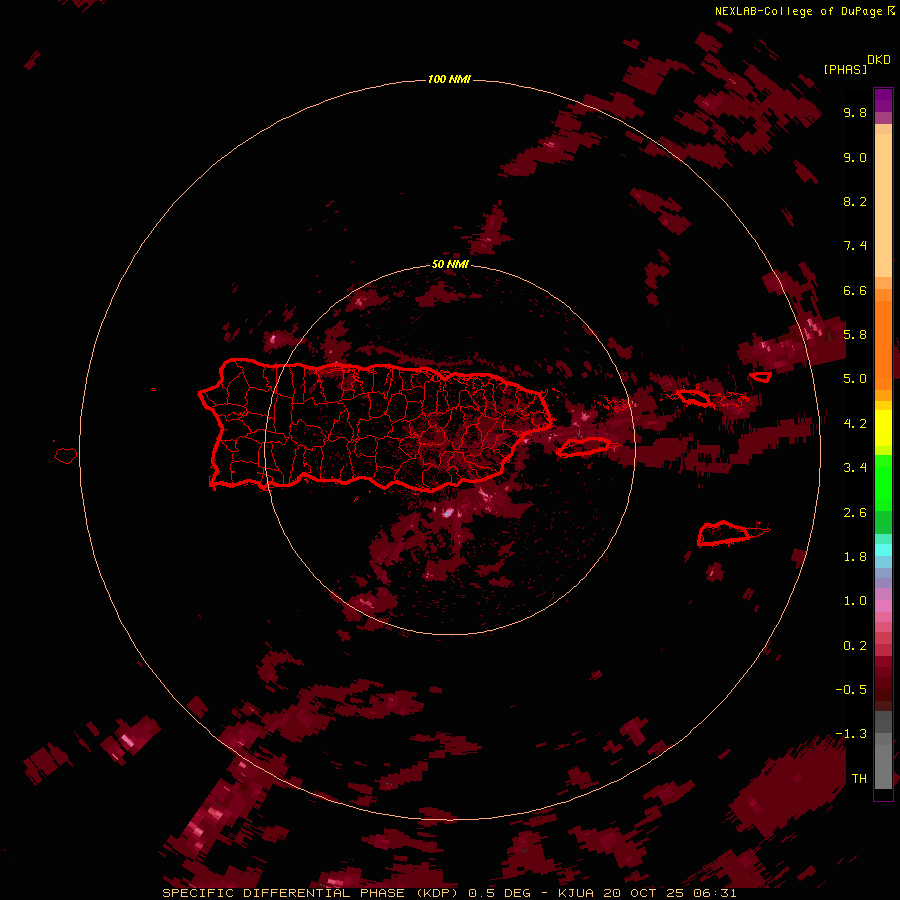Click the 7.4 legend value
Viewport: 900px width, 900px height.
[855, 246]
